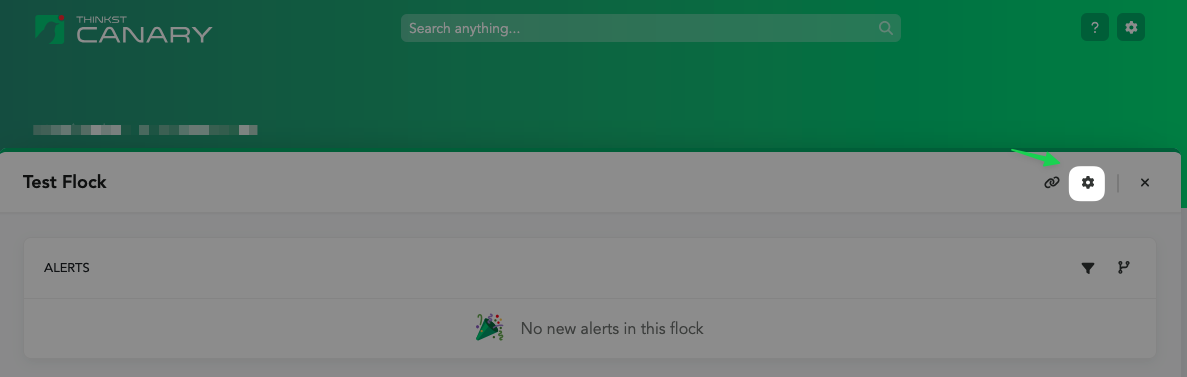Click the divider between gear and close icon

(x=1118, y=182)
